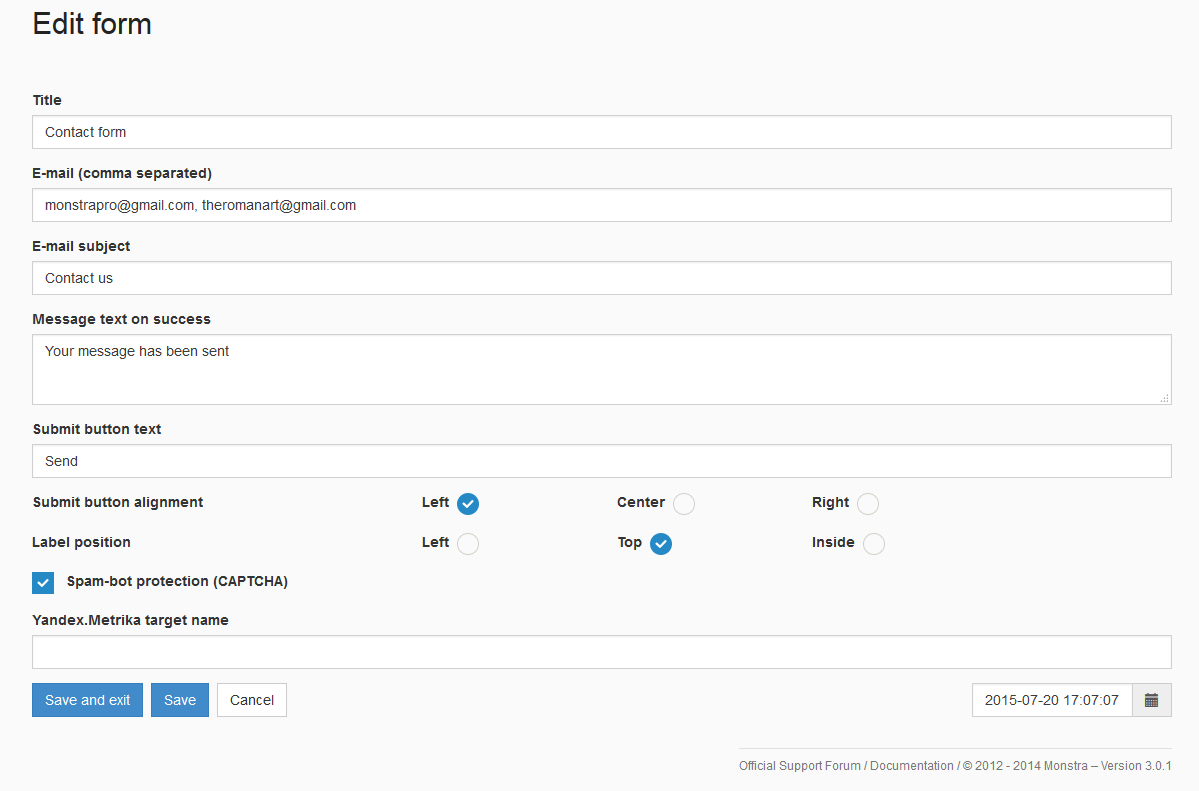
Task: Open the calendar date picker icon
Action: click(x=1151, y=700)
